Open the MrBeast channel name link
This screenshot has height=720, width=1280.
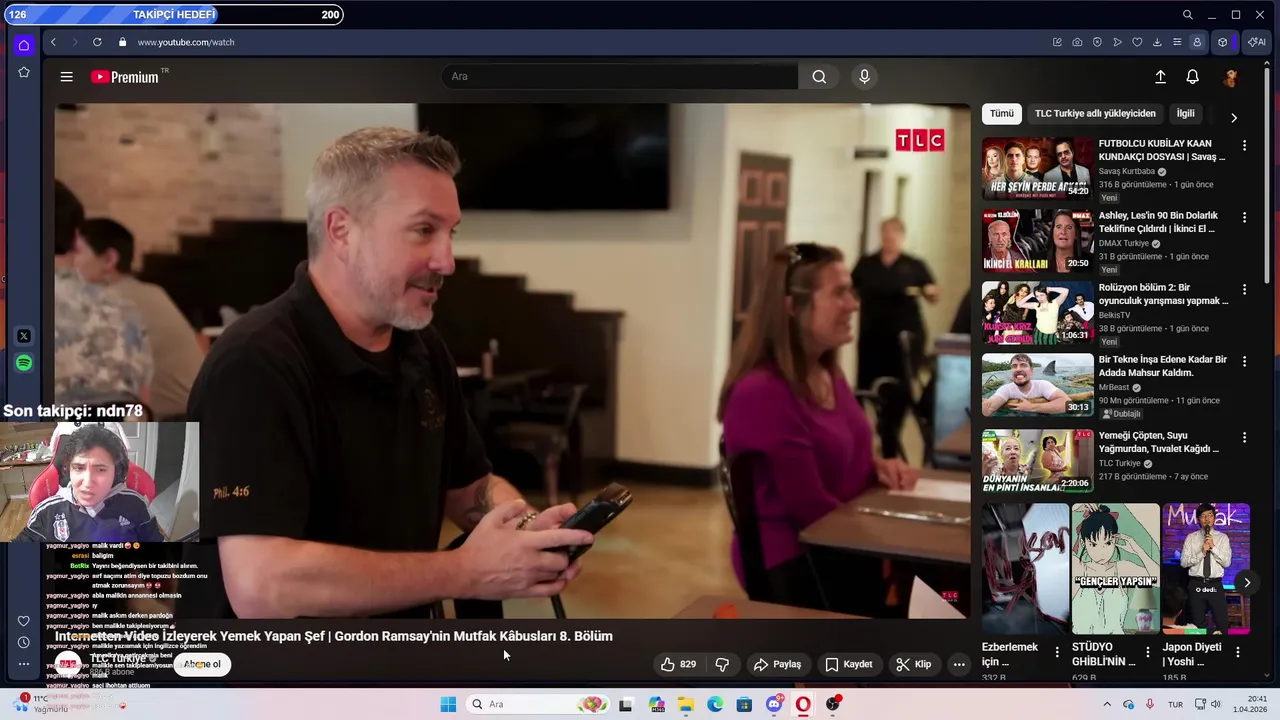1114,387
